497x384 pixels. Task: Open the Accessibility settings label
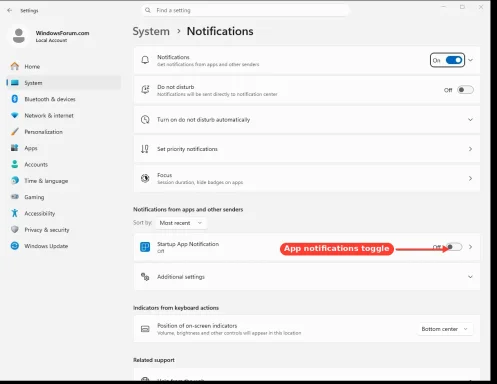pos(40,213)
